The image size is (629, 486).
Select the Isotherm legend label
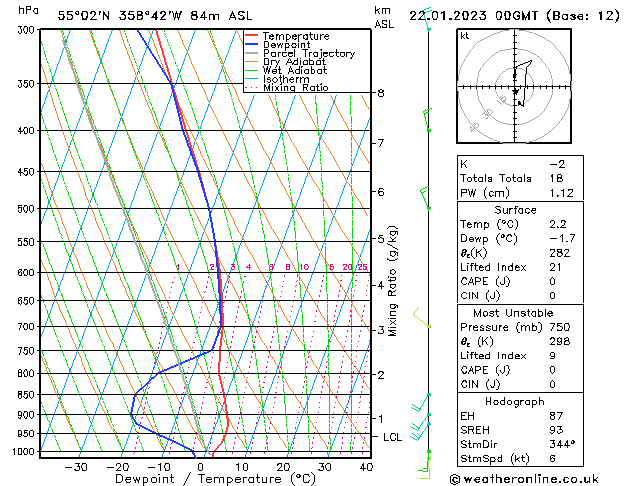pos(286,79)
